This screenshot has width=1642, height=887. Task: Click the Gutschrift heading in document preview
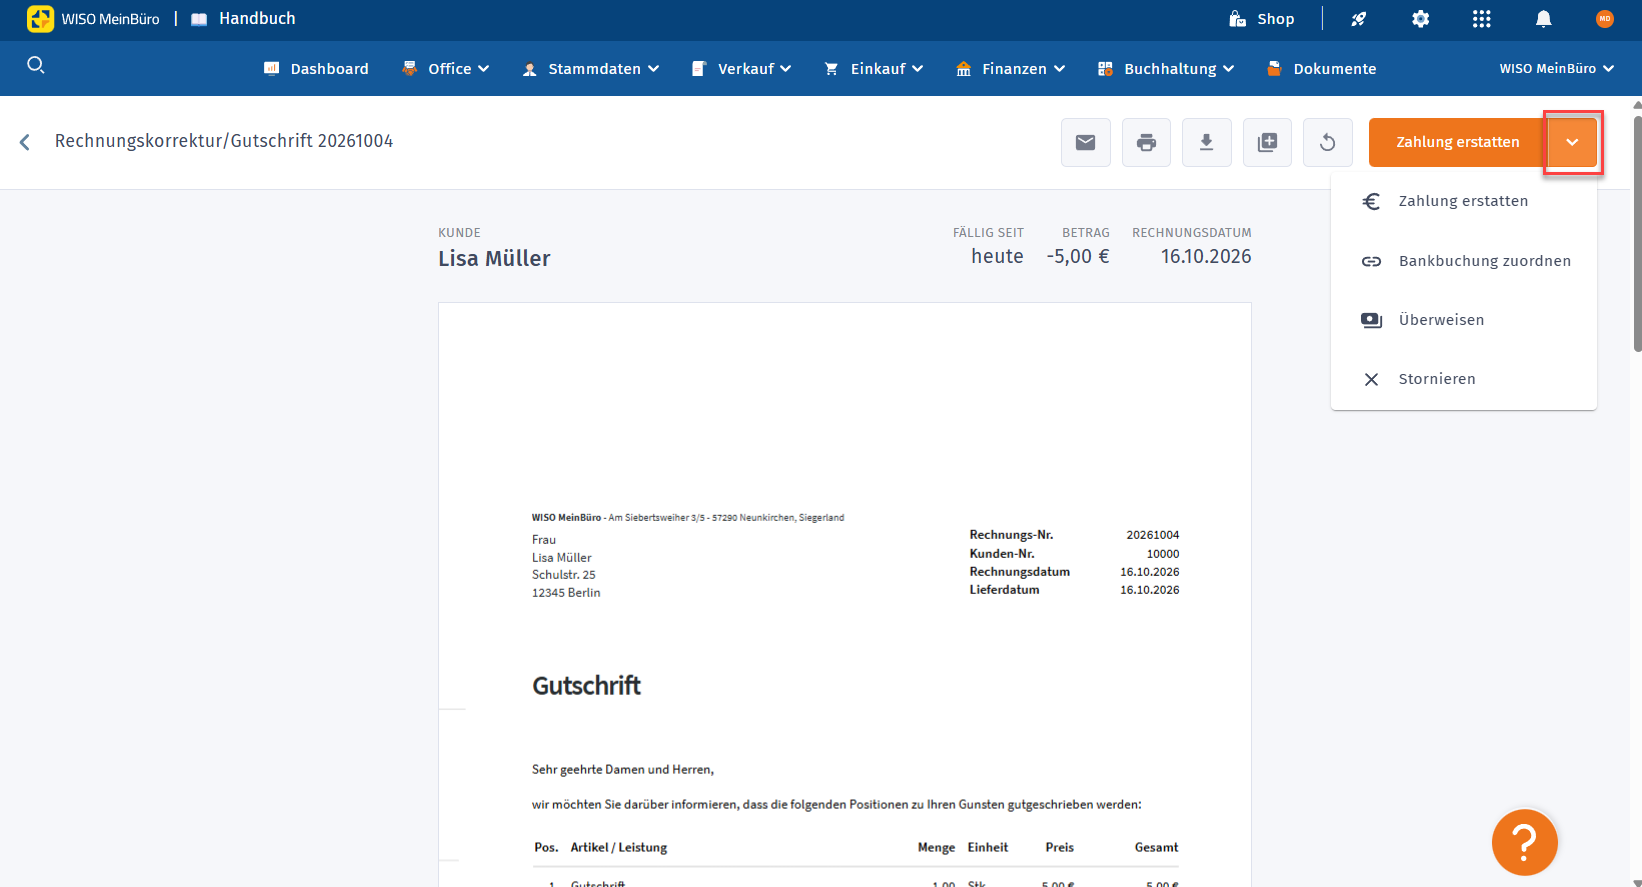click(x=586, y=686)
